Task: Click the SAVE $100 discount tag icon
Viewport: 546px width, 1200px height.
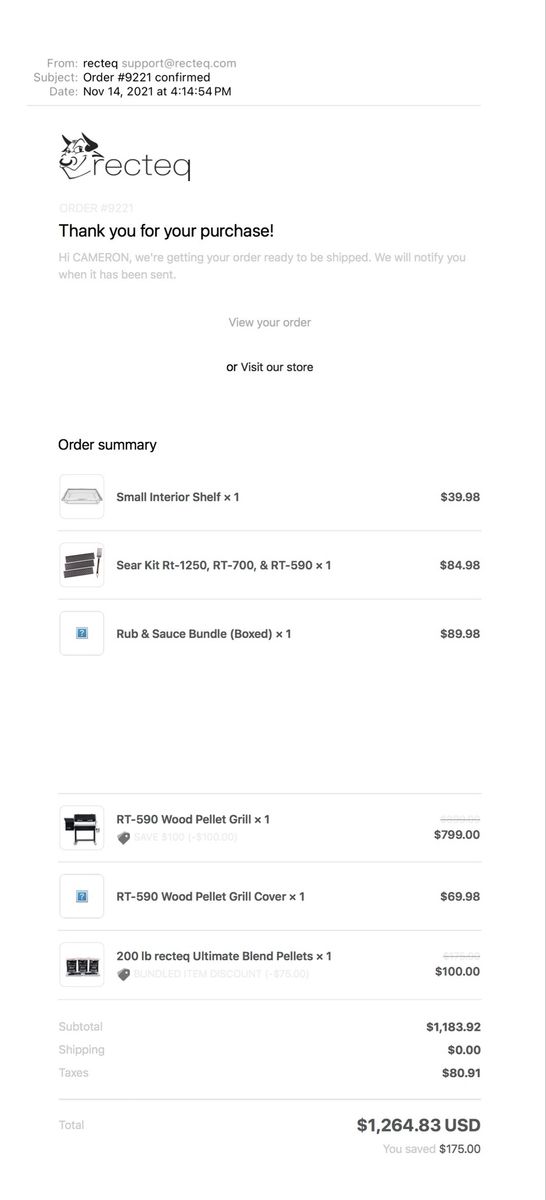Action: coord(124,837)
